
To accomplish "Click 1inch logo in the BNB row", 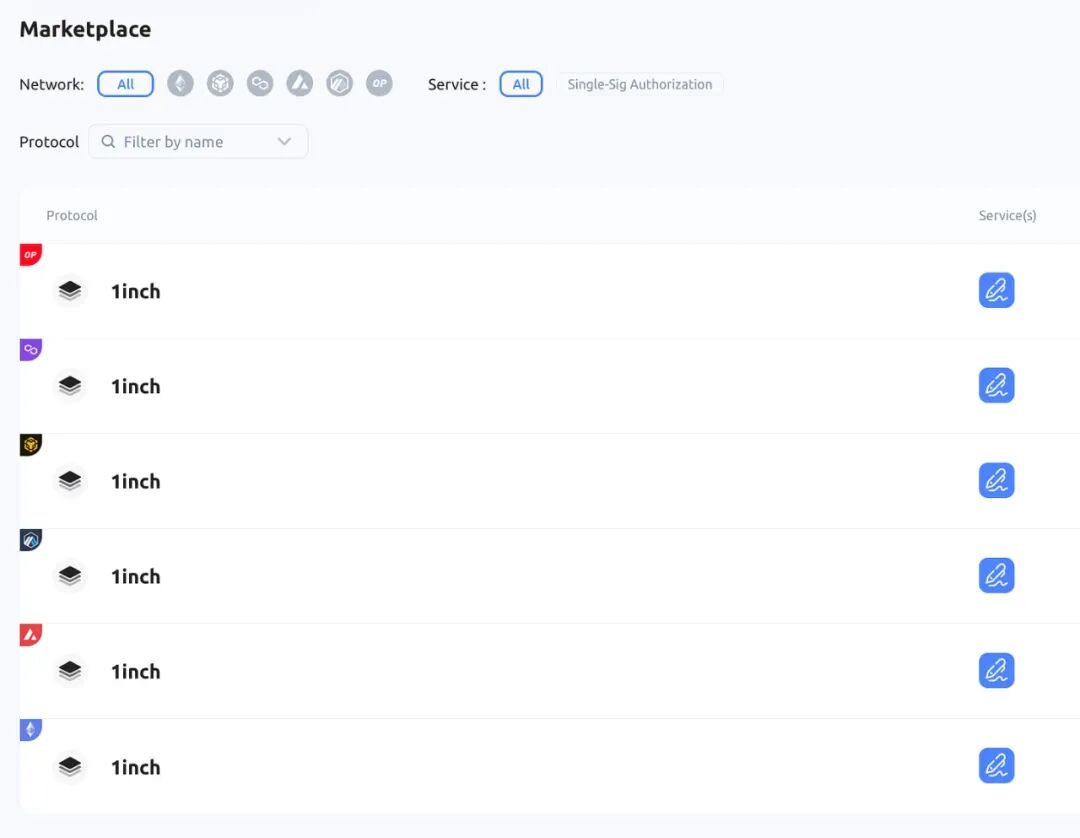I will pos(70,481).
